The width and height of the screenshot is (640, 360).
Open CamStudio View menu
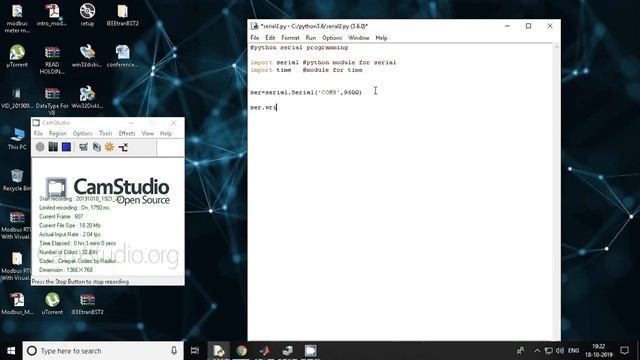click(147, 133)
